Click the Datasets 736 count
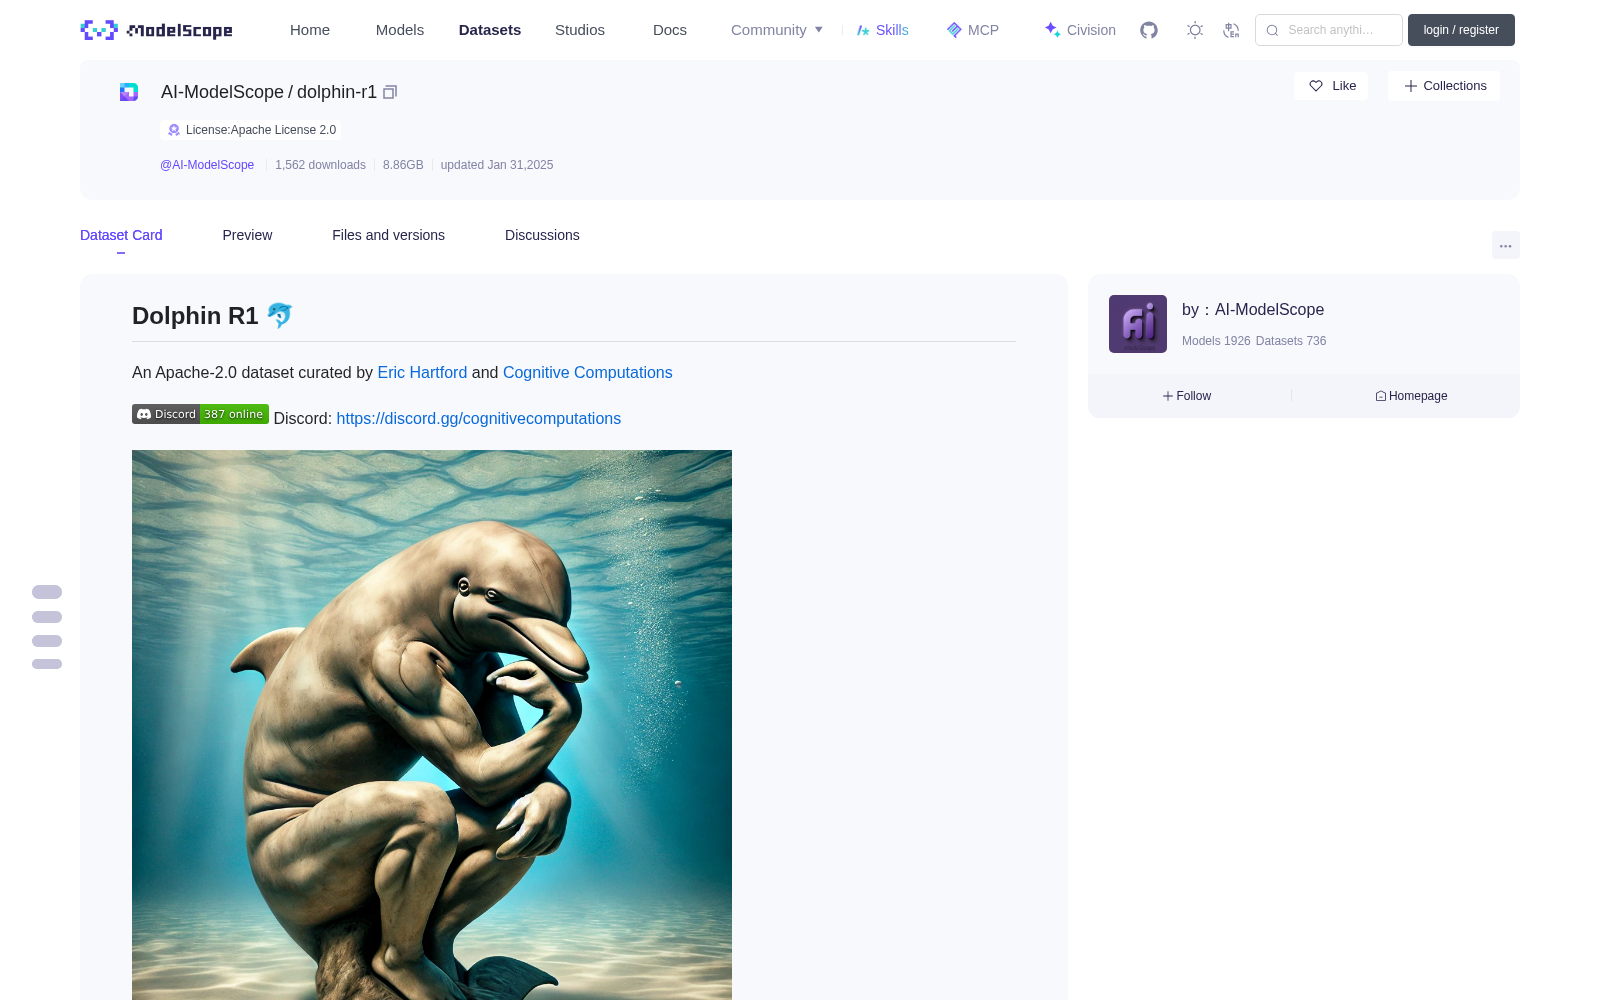This screenshot has width=1600, height=1000. coord(1291,341)
